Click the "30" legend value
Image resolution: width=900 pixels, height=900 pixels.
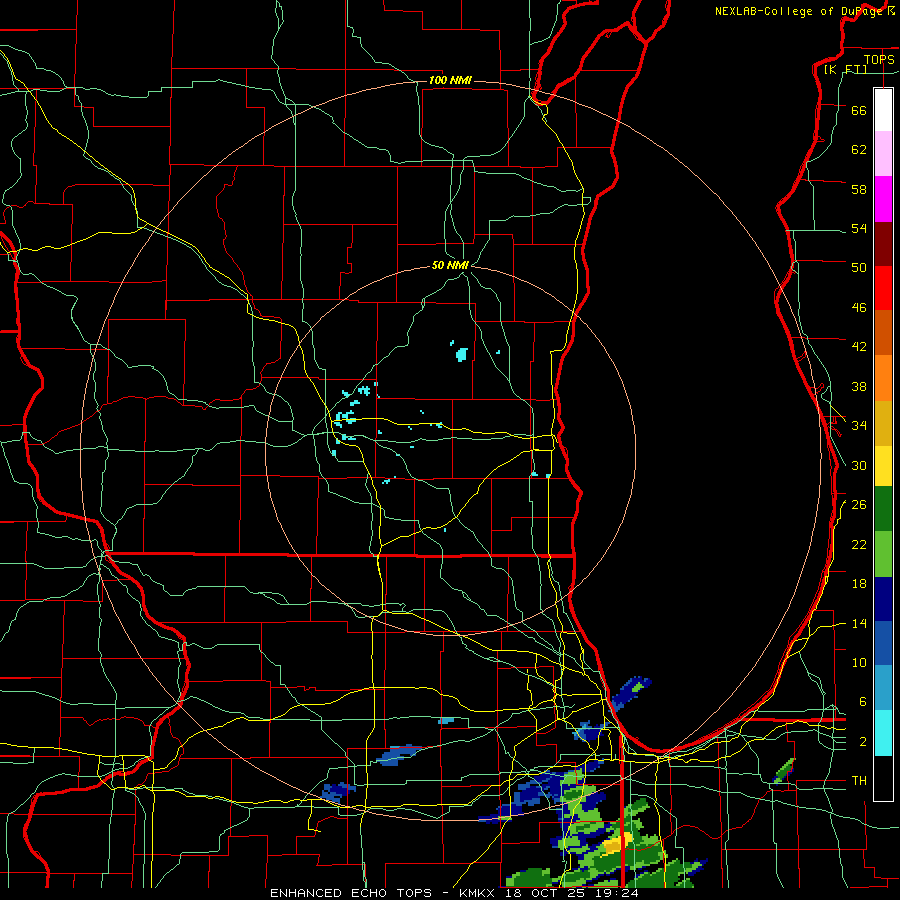(x=859, y=465)
